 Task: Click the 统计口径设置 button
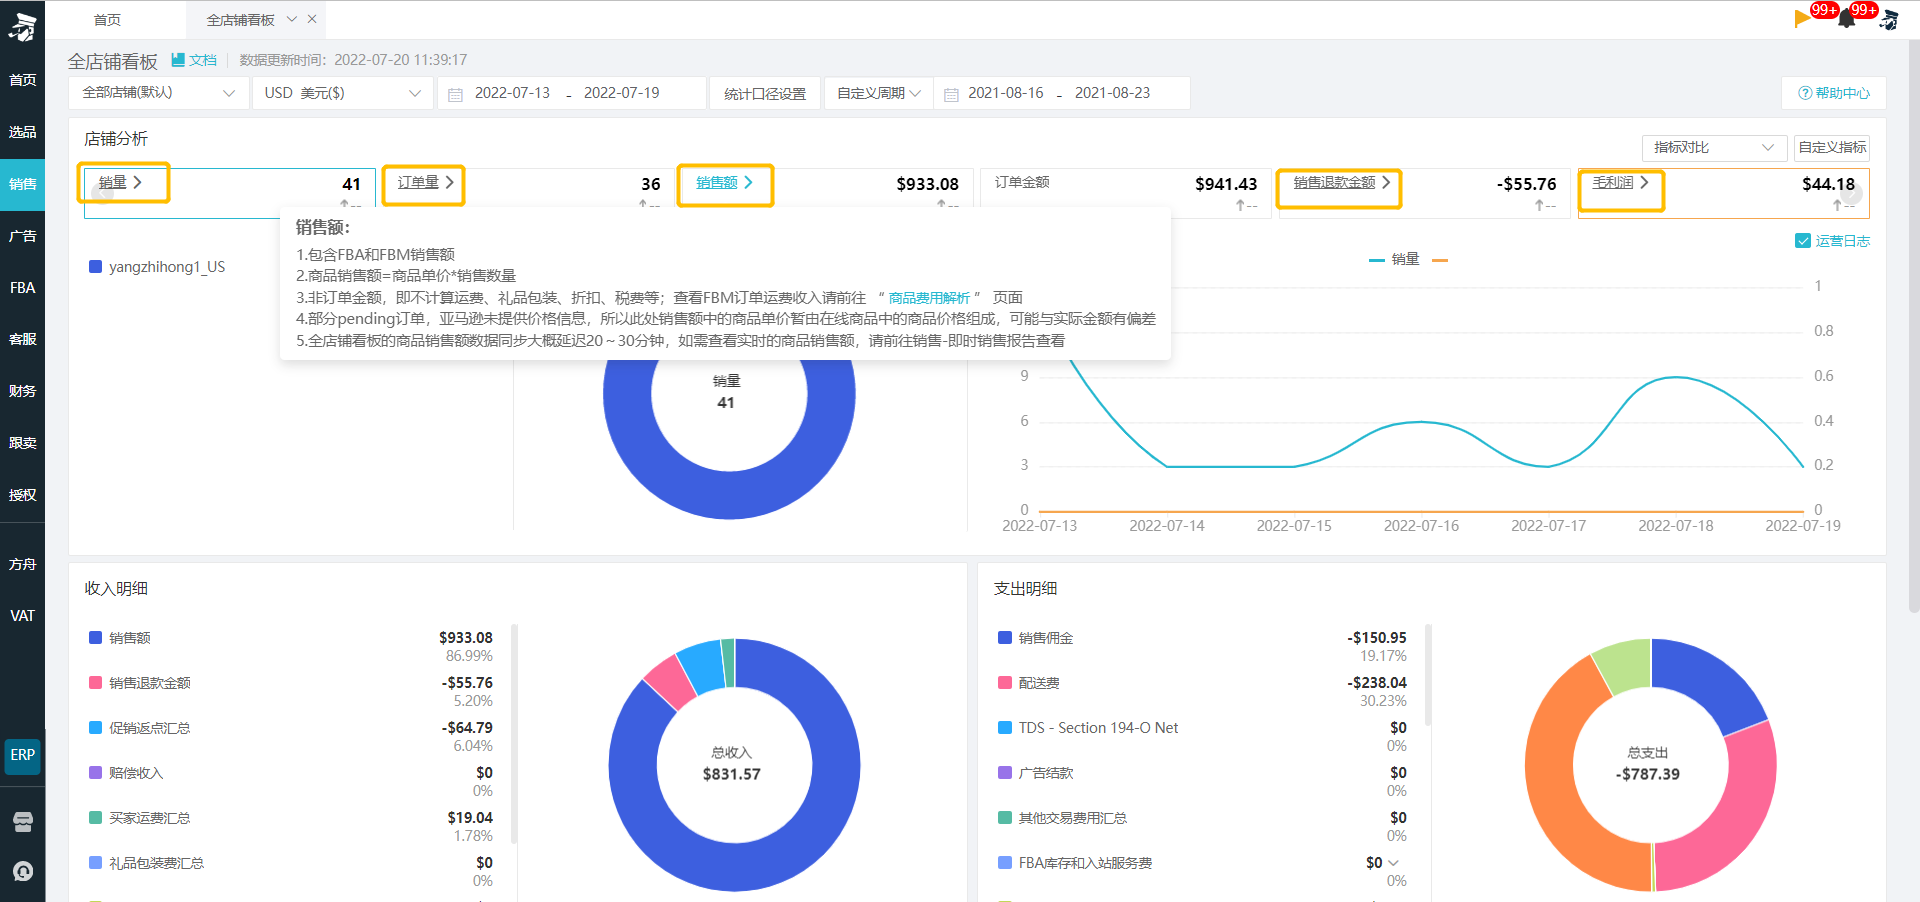coord(765,93)
